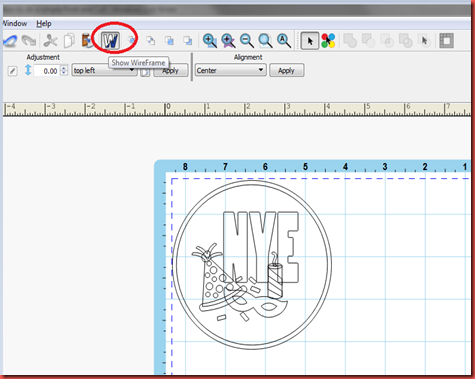Open the Help menu
Viewport: 475px width, 379px height.
pos(44,24)
